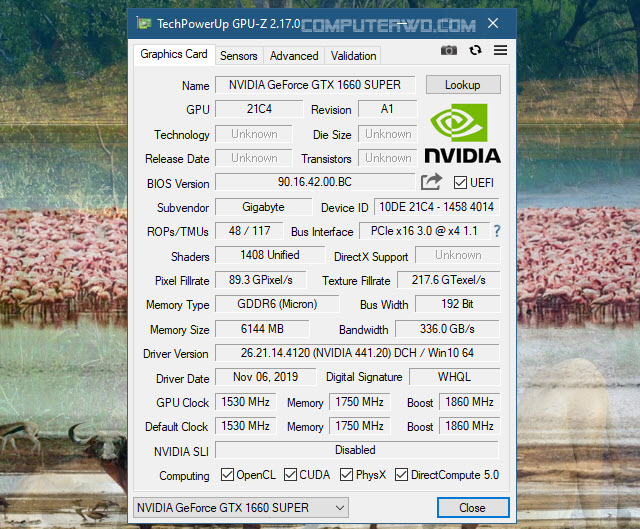Click the GPU field 21C4
The height and width of the screenshot is (529, 640).
[259, 109]
